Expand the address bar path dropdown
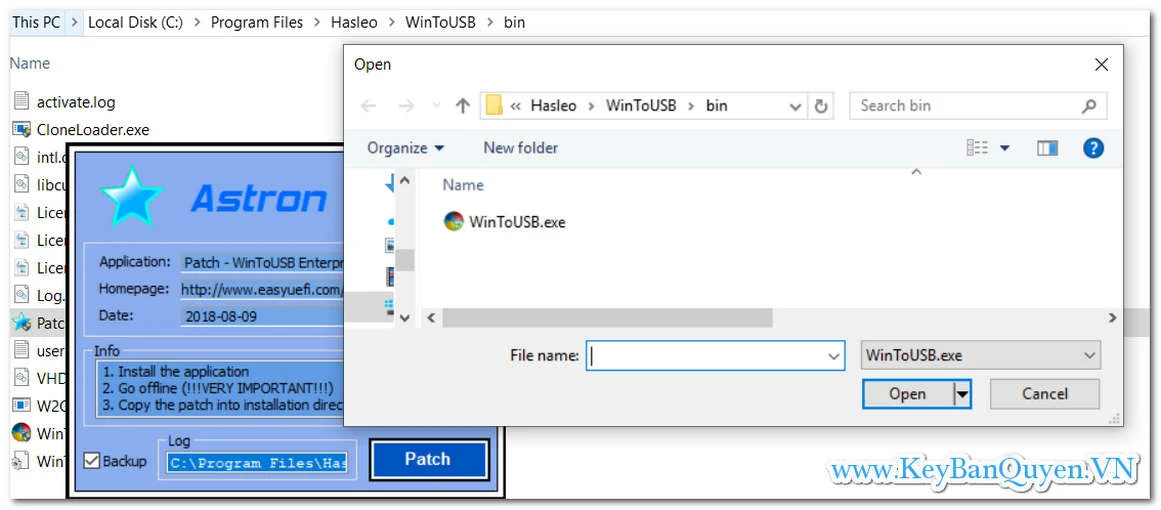The image size is (1161, 510). [796, 107]
